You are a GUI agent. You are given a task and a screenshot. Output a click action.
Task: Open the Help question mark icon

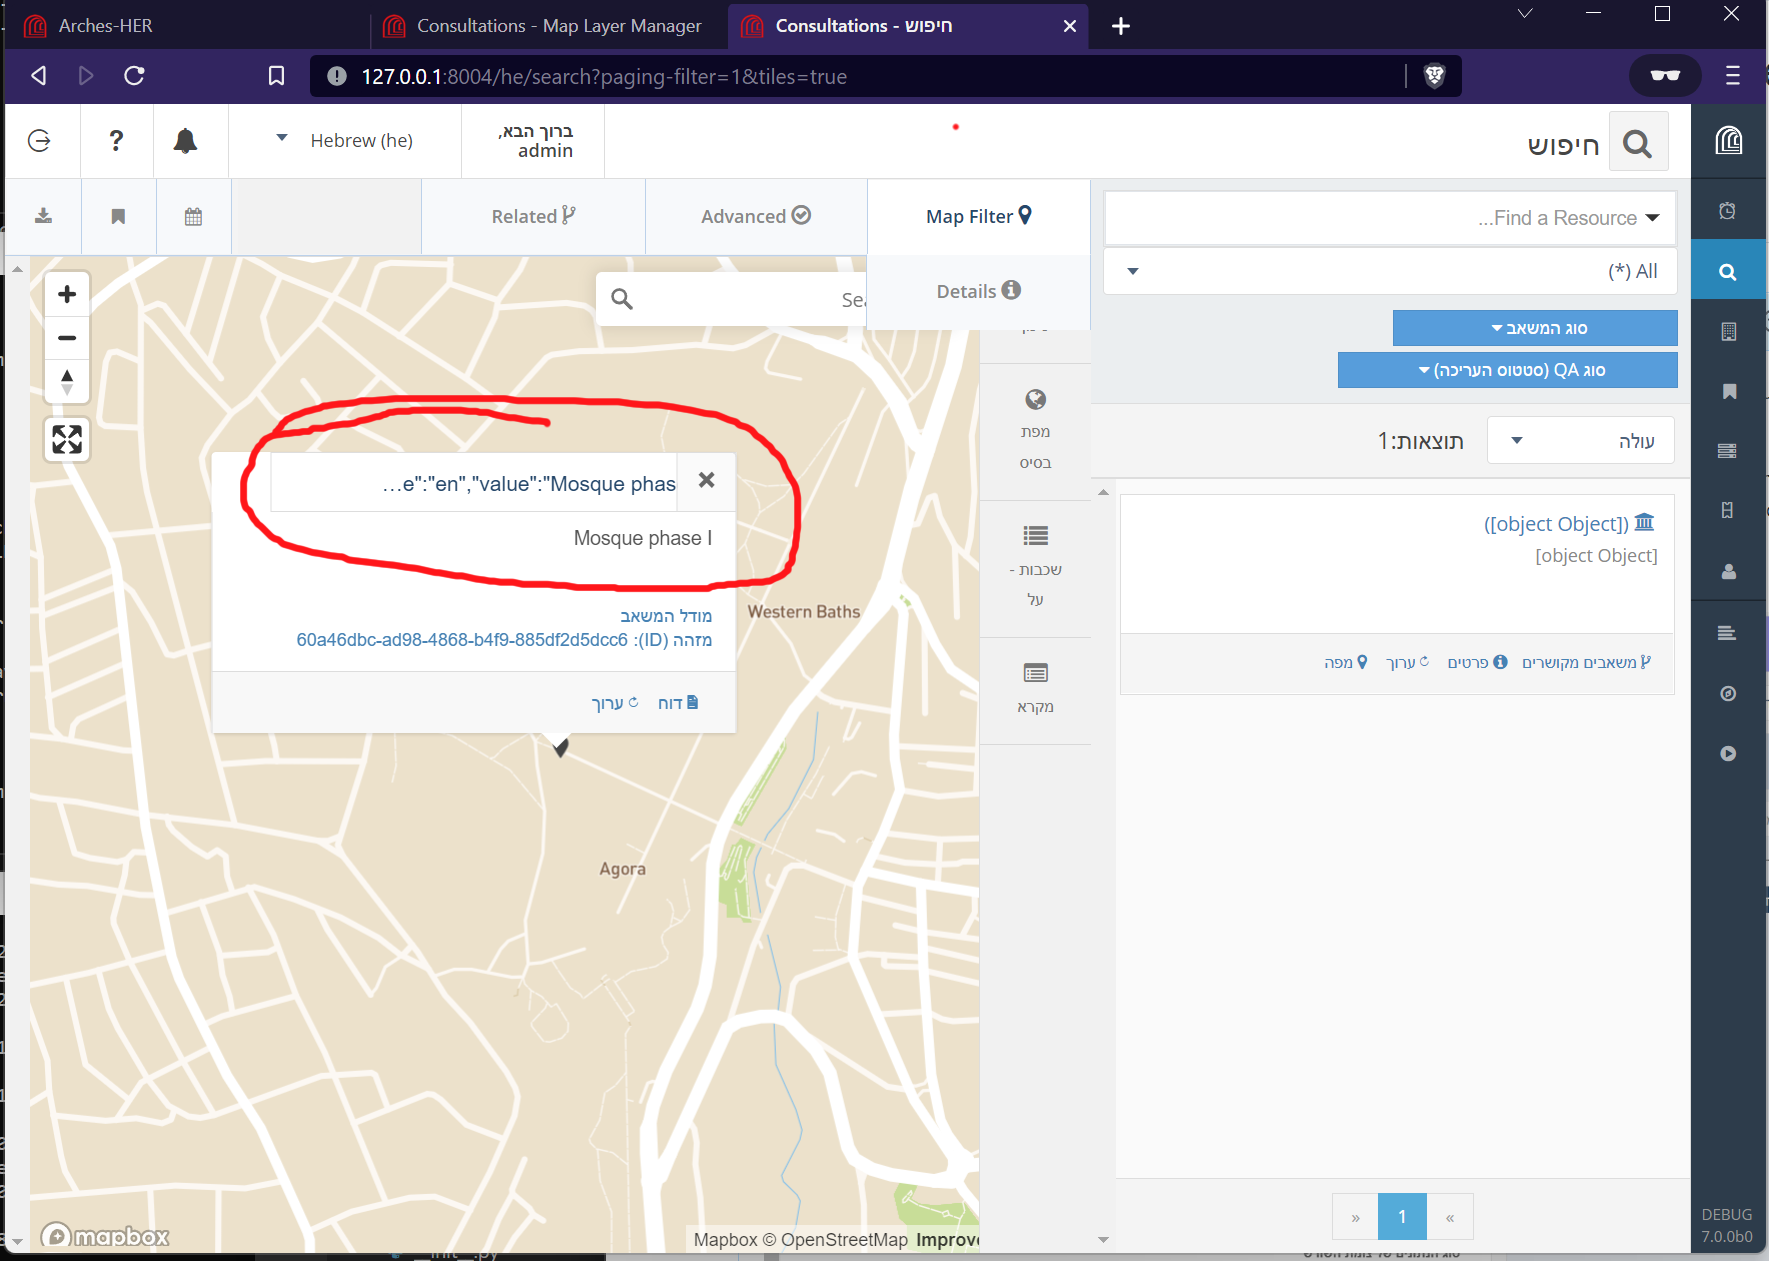[x=117, y=140]
